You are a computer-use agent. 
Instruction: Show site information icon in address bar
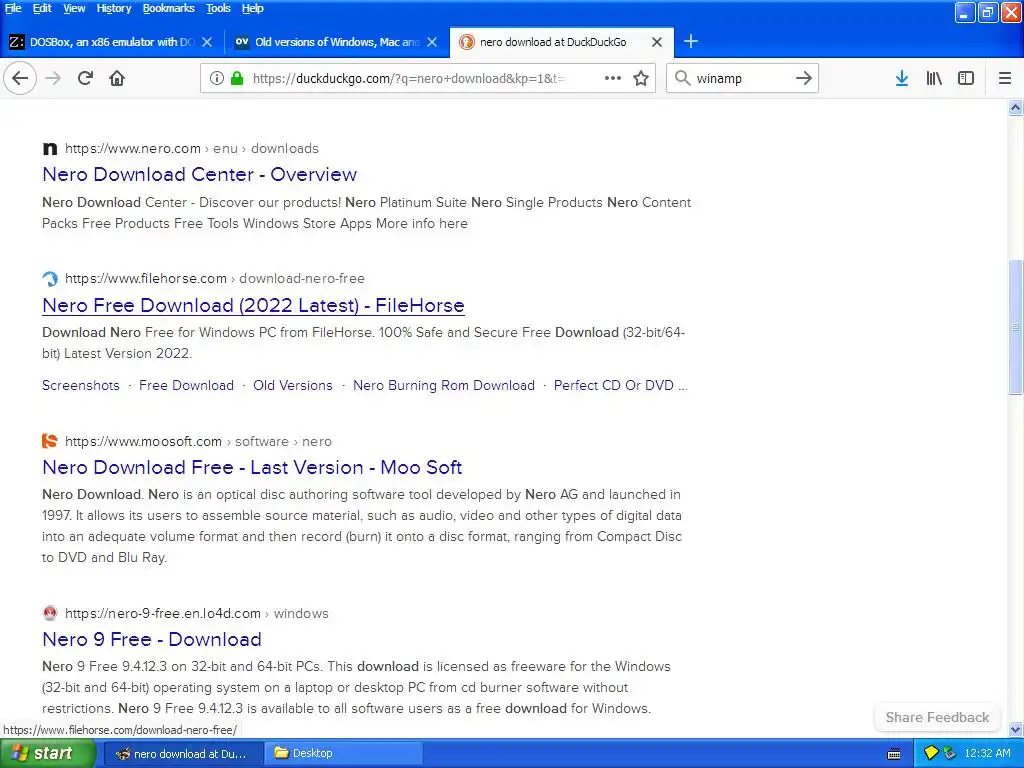[217, 78]
